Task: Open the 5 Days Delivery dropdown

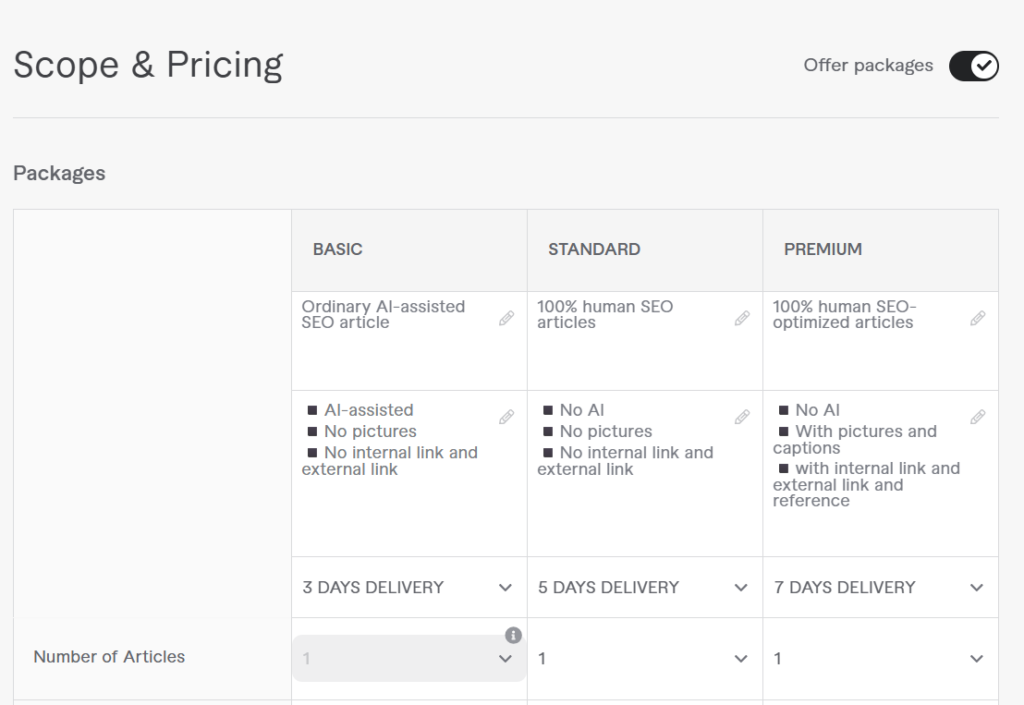Action: point(740,588)
